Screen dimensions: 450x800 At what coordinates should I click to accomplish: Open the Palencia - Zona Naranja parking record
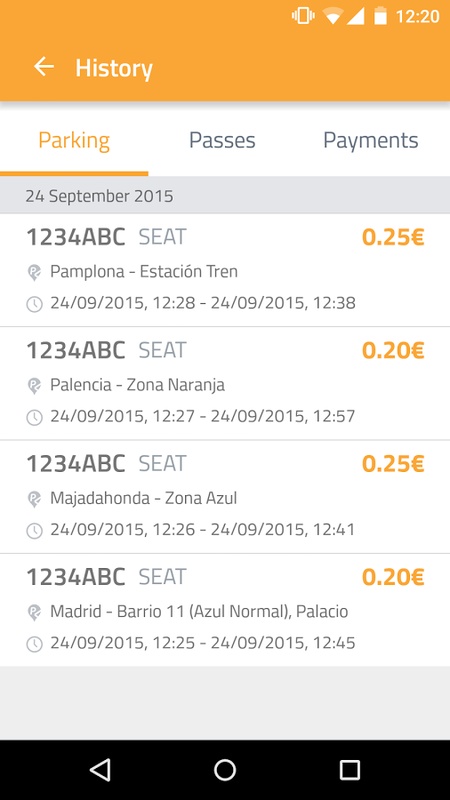[225, 383]
